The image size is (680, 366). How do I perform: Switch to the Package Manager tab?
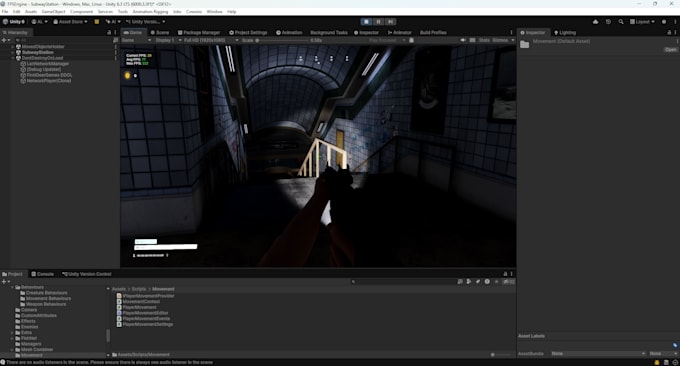199,33
